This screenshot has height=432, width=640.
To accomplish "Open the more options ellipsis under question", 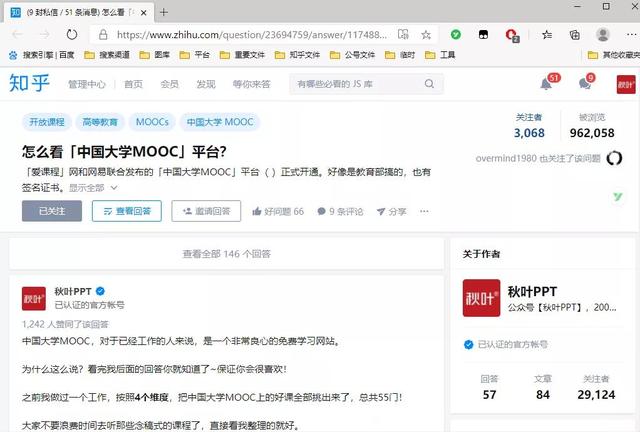I will coord(424,211).
